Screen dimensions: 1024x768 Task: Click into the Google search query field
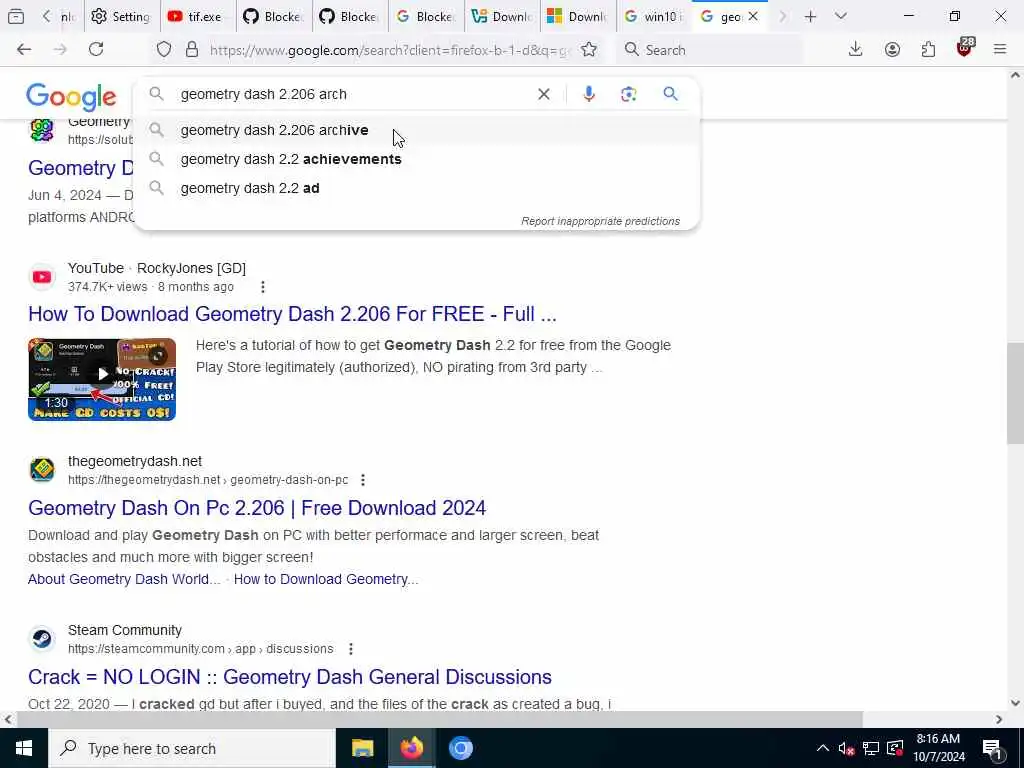353,94
